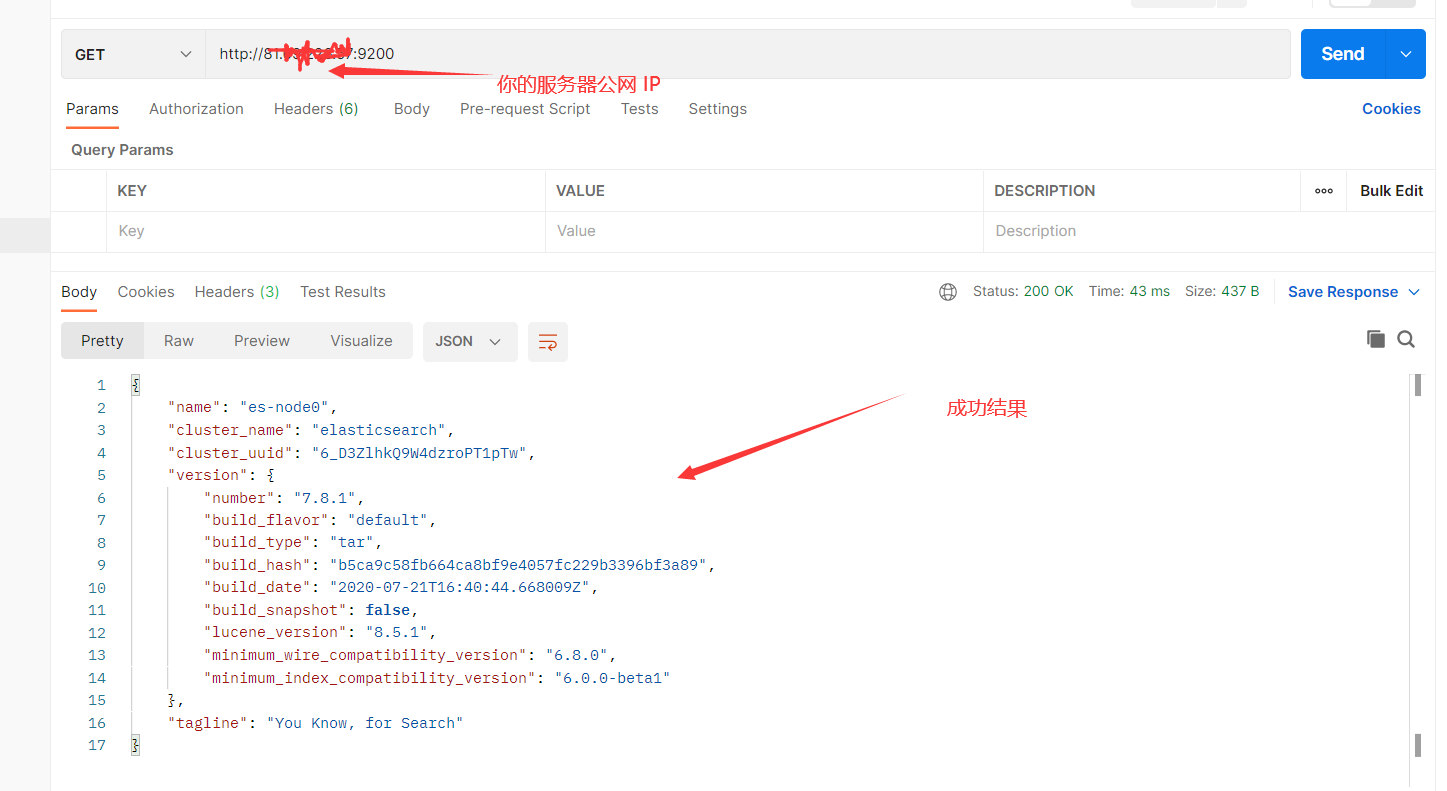Click the "elasticsearch" cluster_name value
This screenshot has height=791, width=1447.
click(x=379, y=430)
